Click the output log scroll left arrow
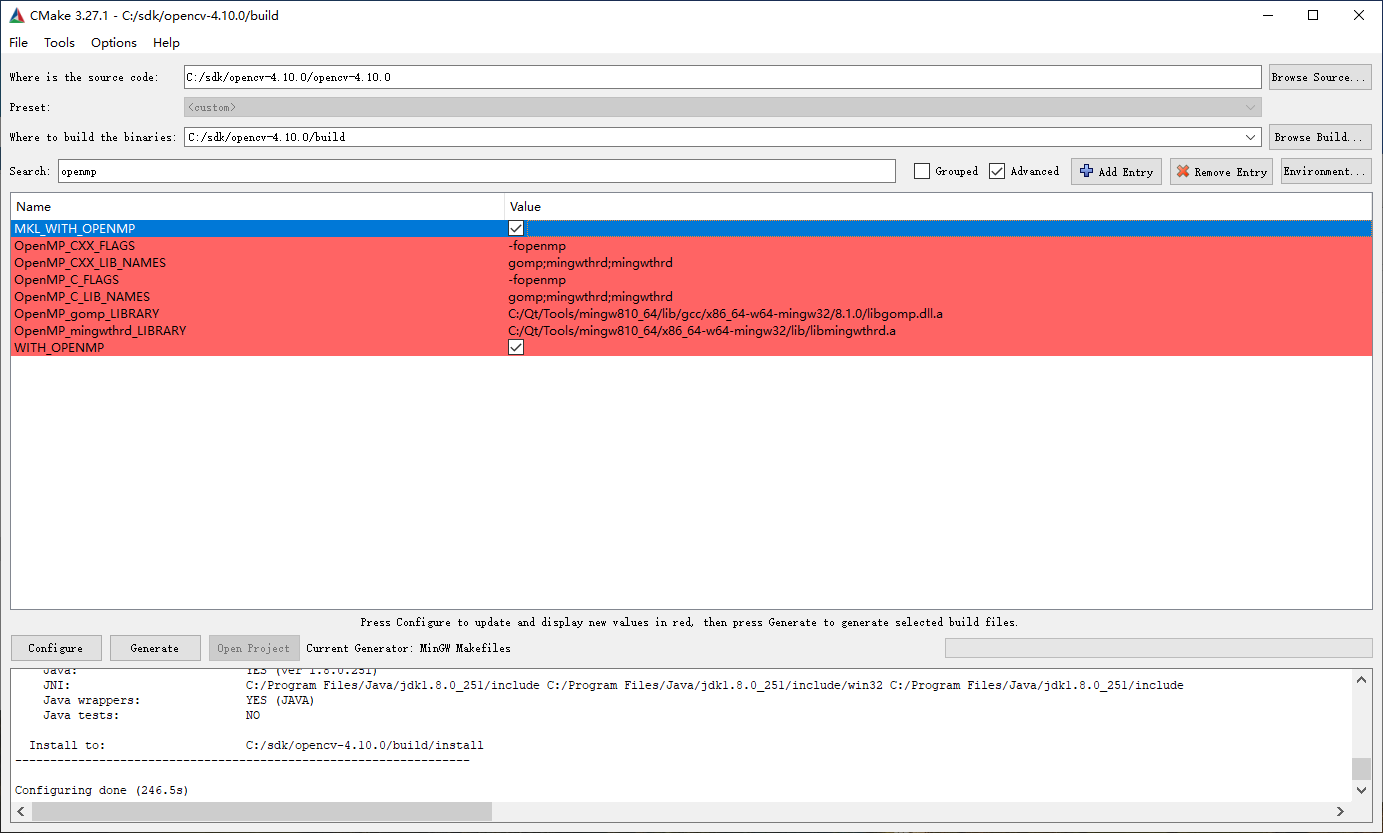The image size is (1383, 833). 21,811
